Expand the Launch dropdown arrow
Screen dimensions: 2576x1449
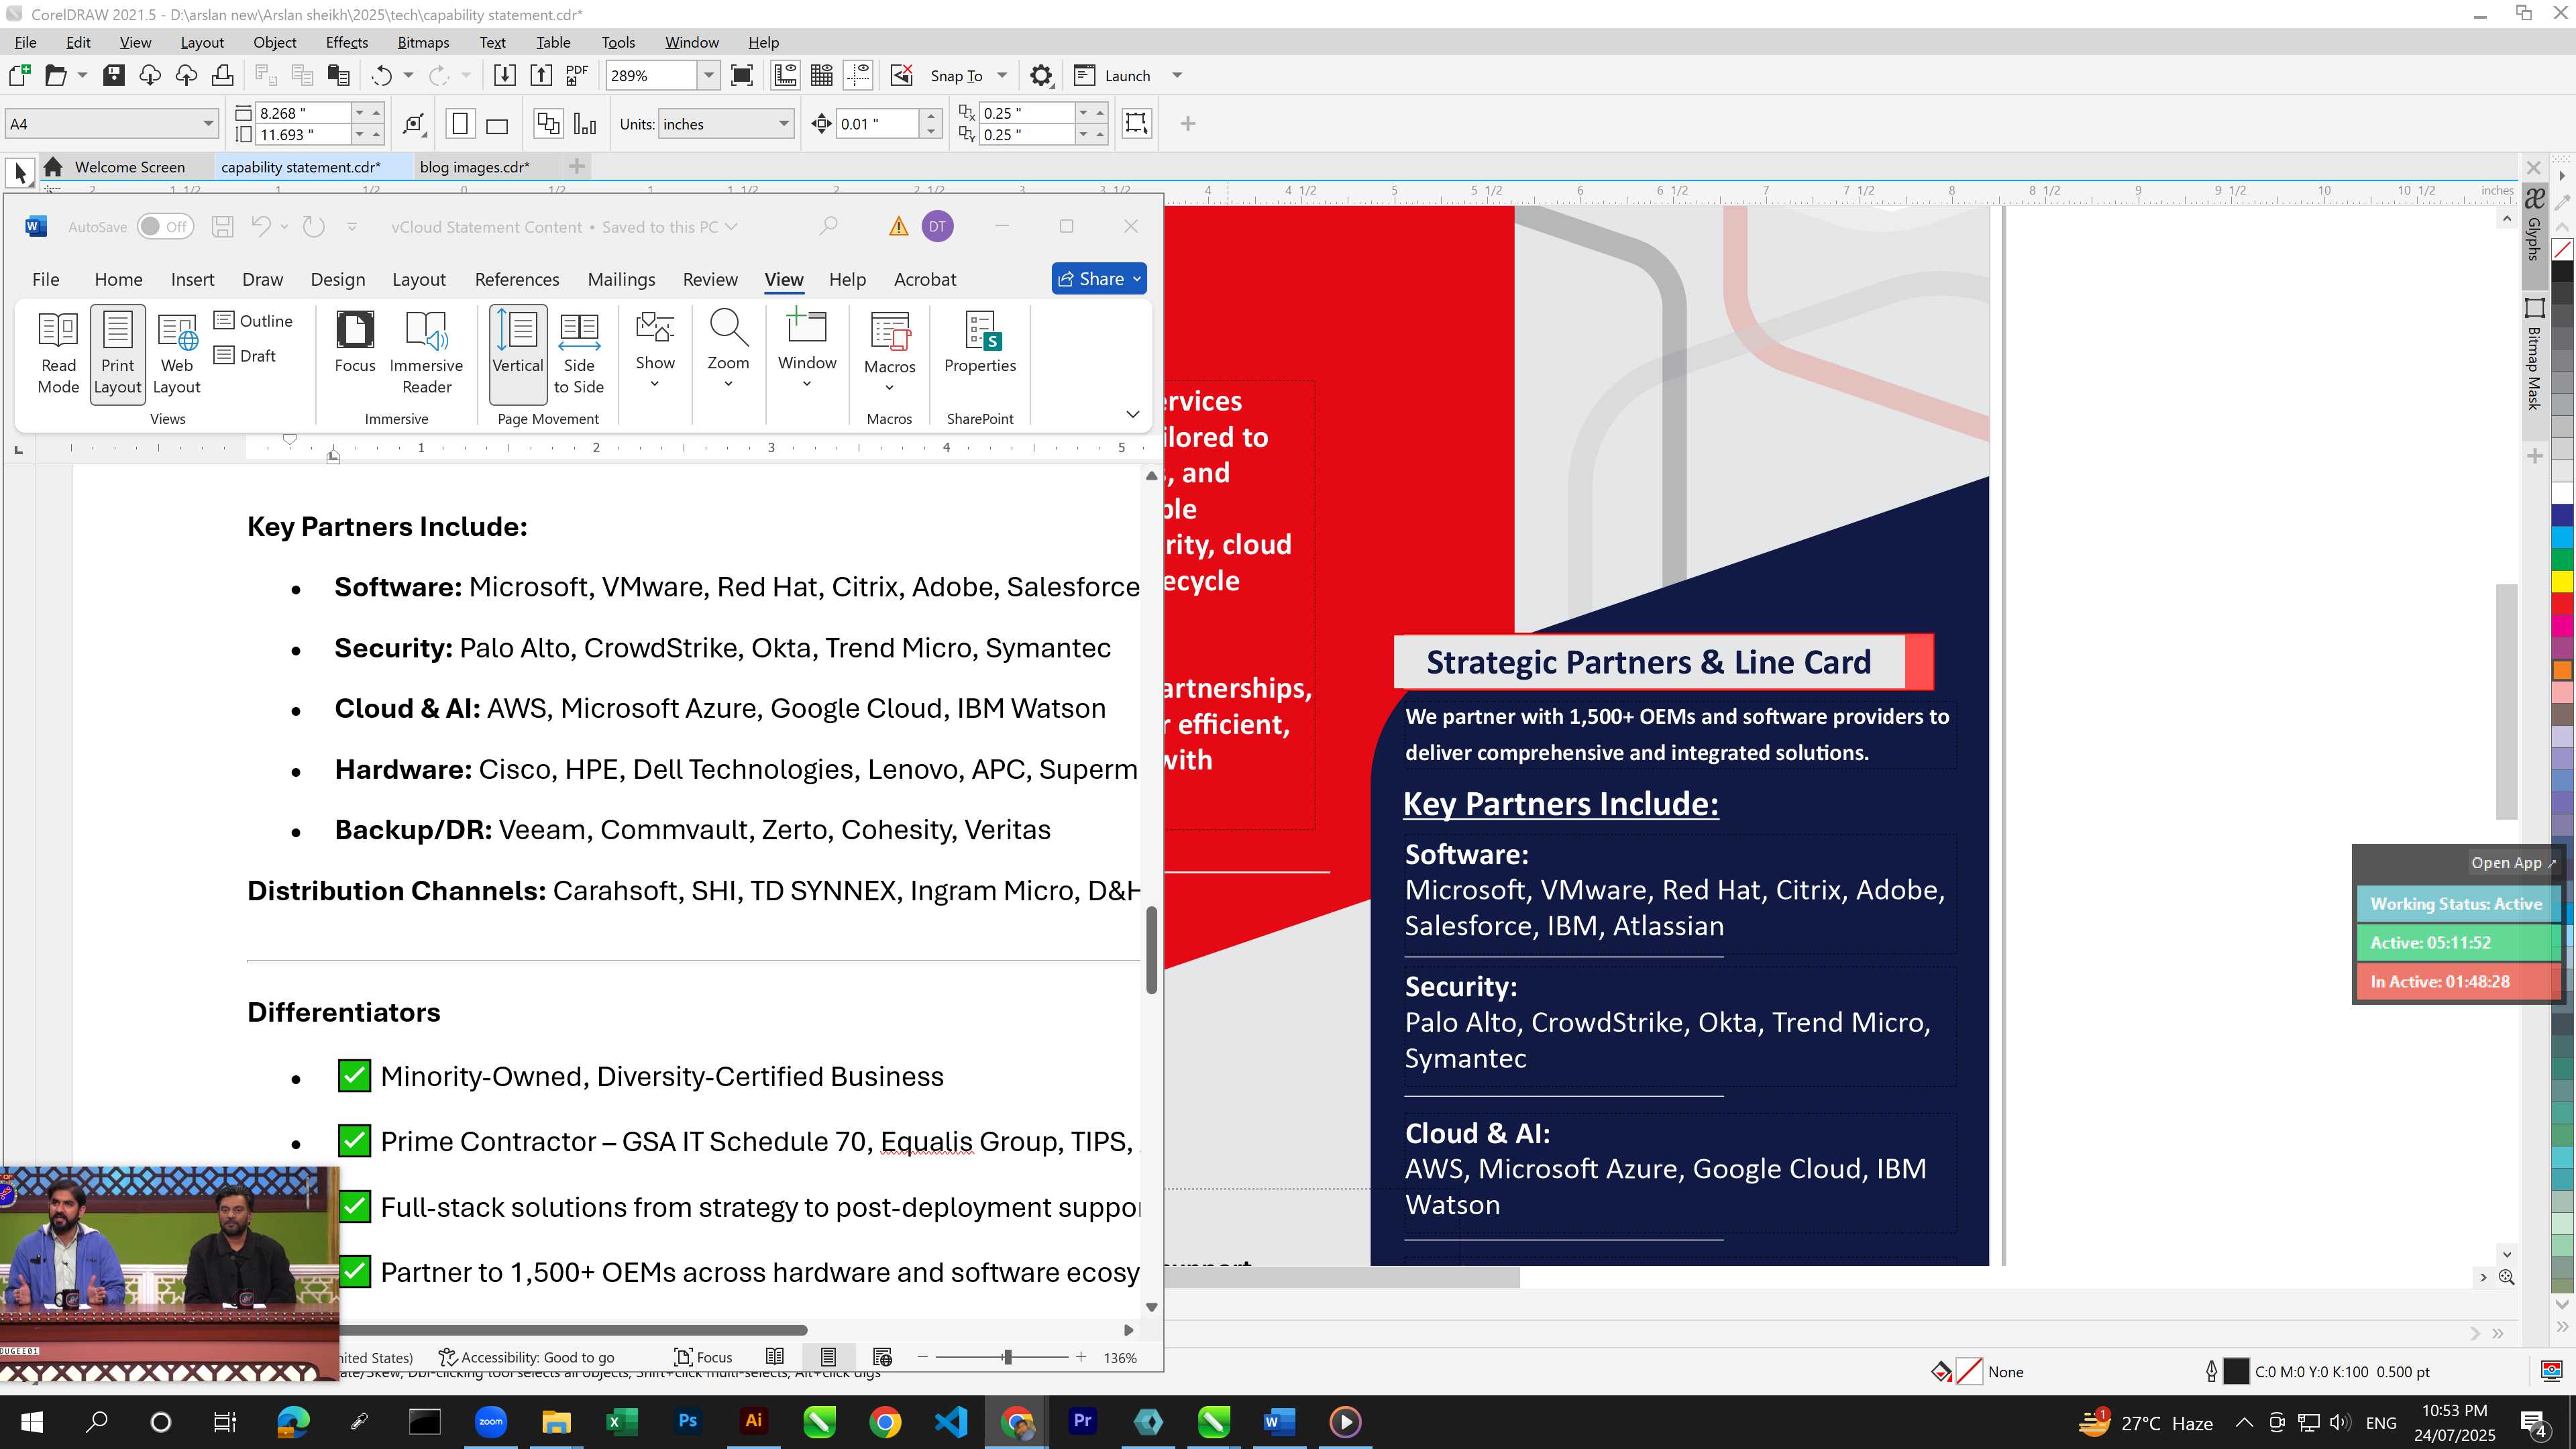pos(1177,75)
